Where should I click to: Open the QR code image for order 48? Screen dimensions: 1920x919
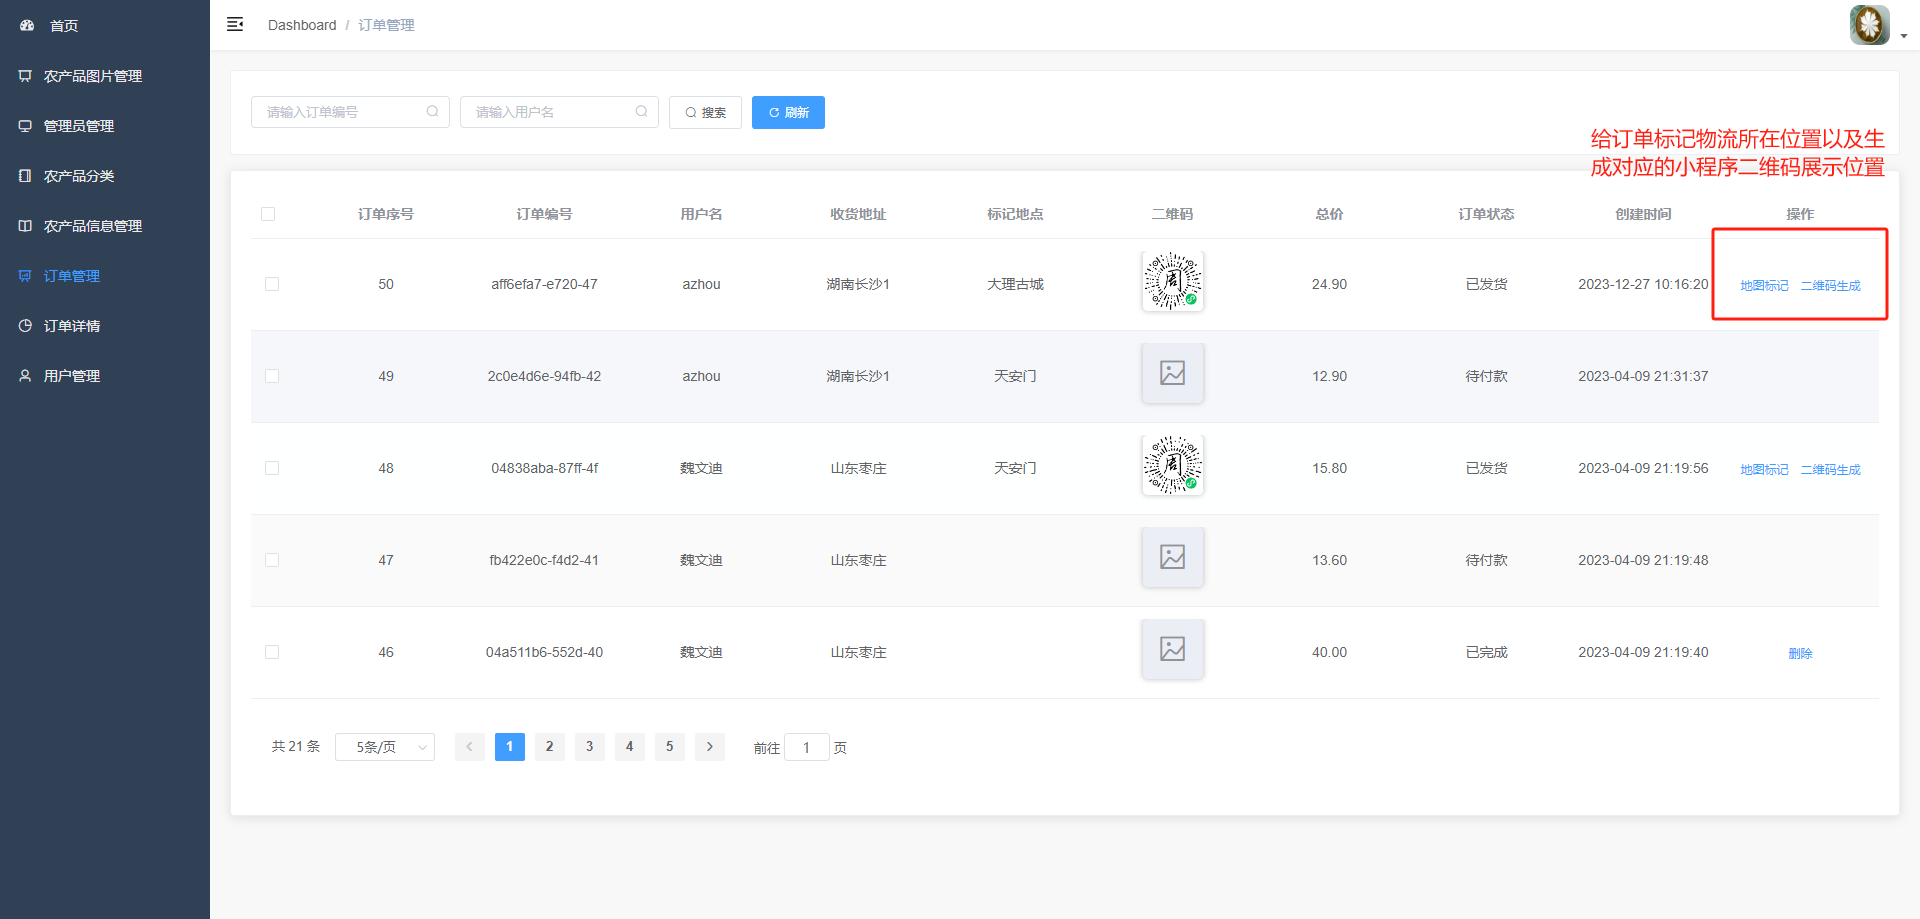click(x=1172, y=465)
